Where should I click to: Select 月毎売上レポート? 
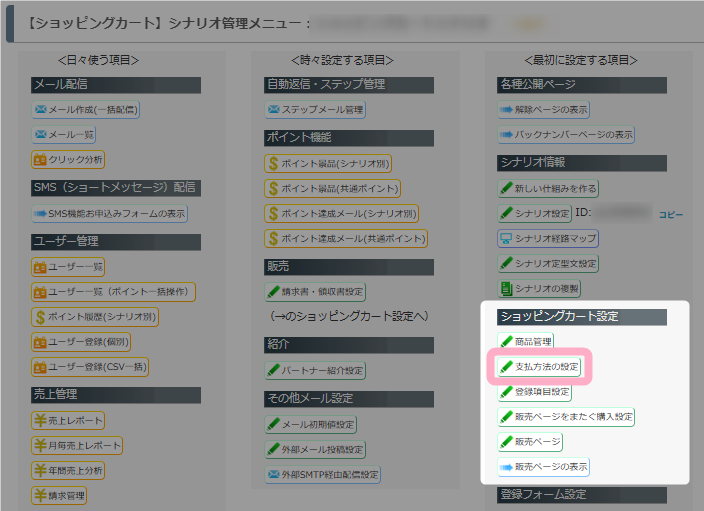click(77, 445)
